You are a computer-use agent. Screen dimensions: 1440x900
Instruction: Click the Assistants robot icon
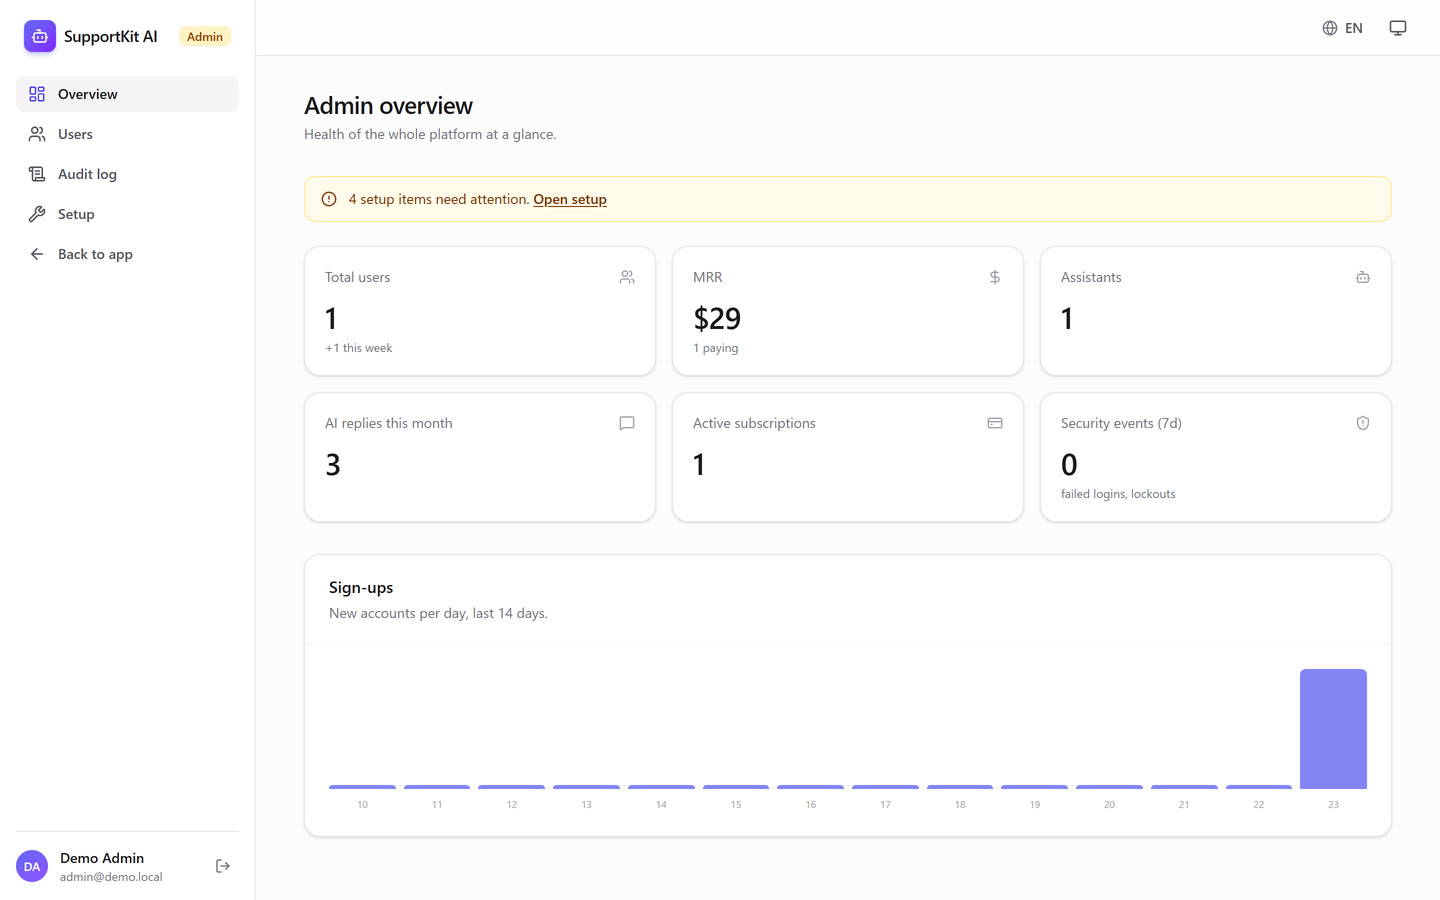pyautogui.click(x=1363, y=277)
